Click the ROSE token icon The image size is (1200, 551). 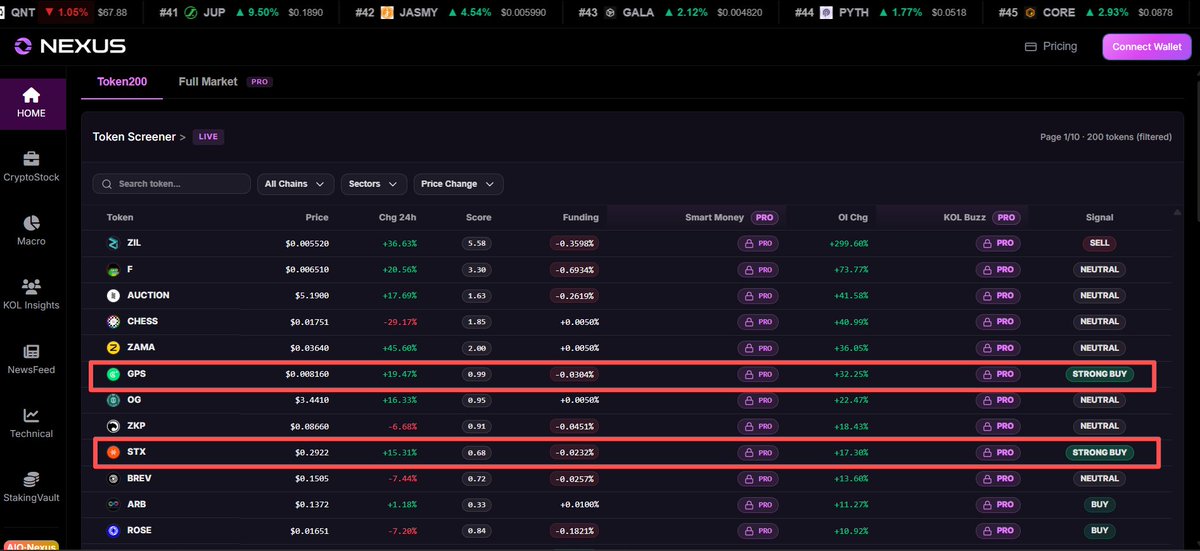coord(113,531)
